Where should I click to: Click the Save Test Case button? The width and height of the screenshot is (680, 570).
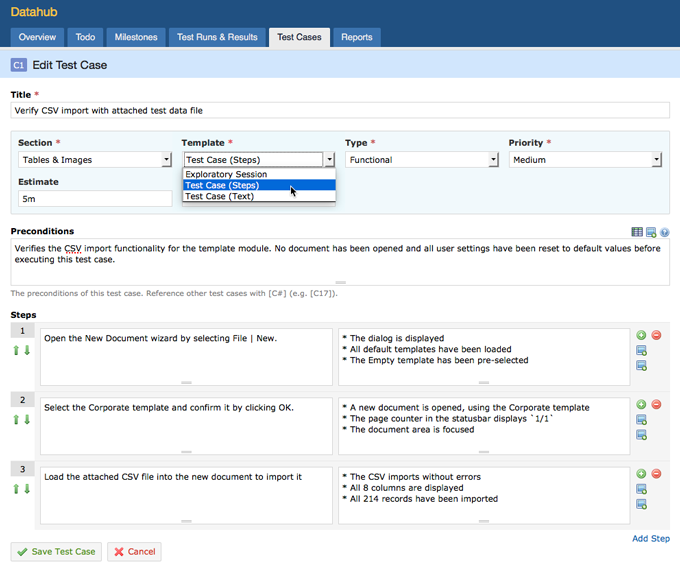(56, 551)
